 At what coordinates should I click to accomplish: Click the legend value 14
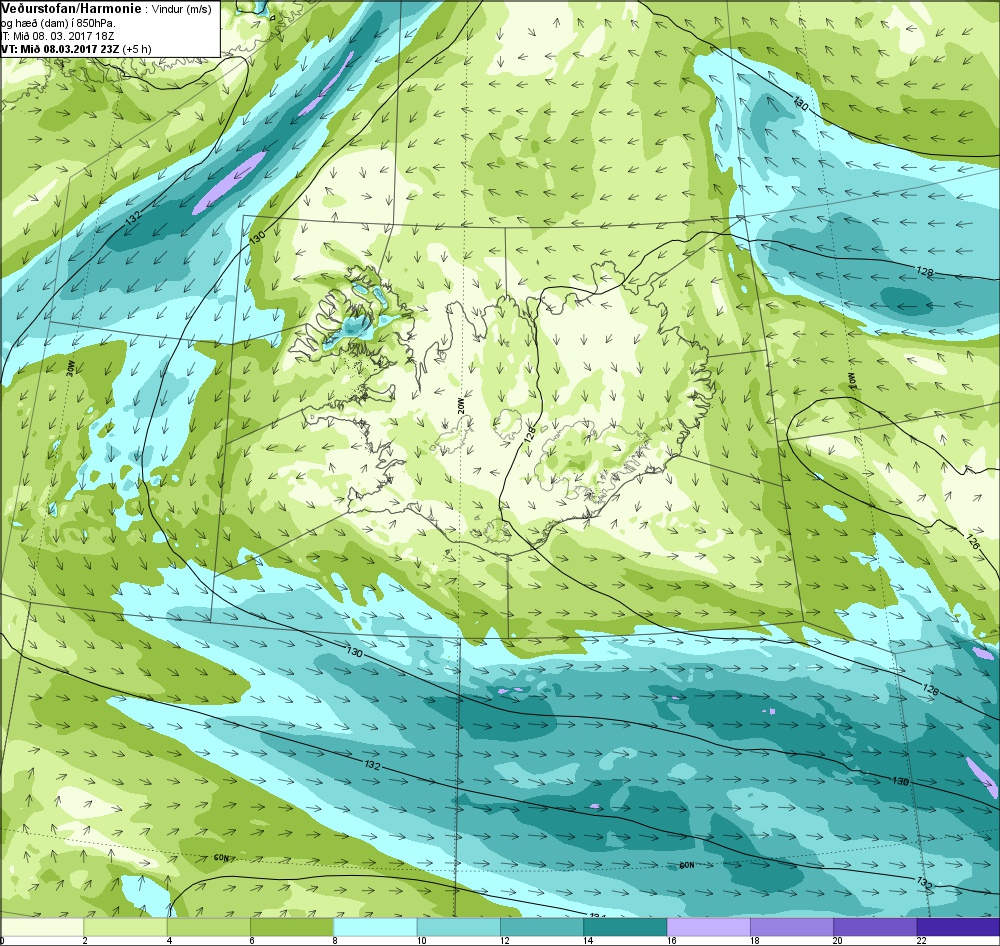(x=588, y=940)
